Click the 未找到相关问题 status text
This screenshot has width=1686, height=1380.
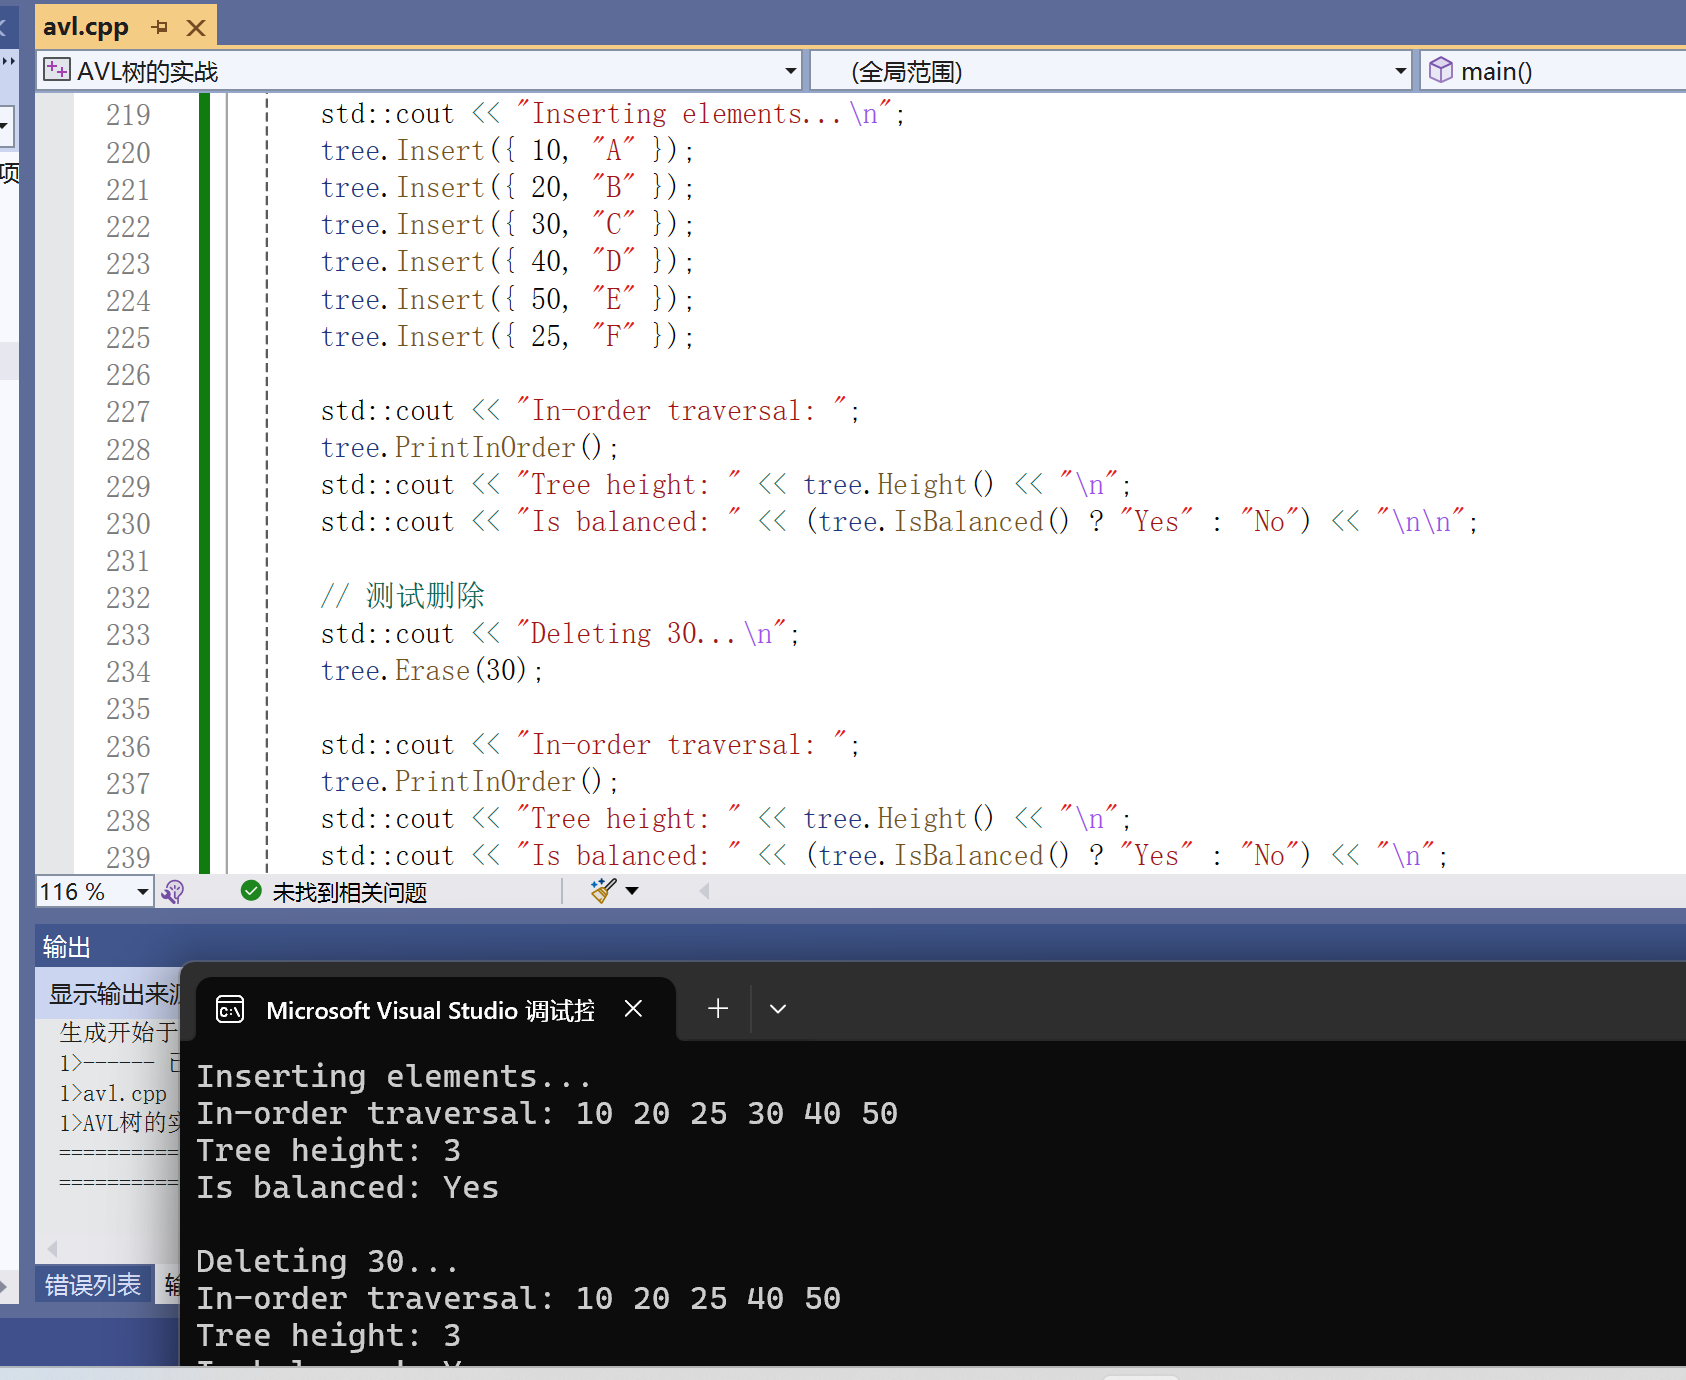tap(349, 892)
